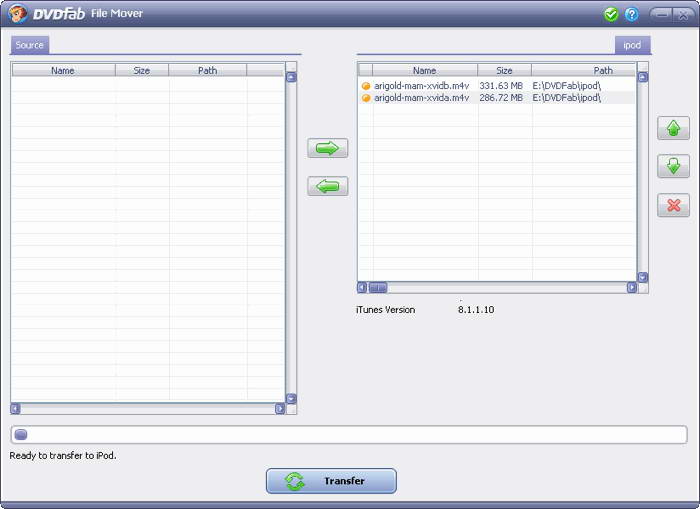Select the arigold-mam-xvida.m4v file row

[x=496, y=97]
